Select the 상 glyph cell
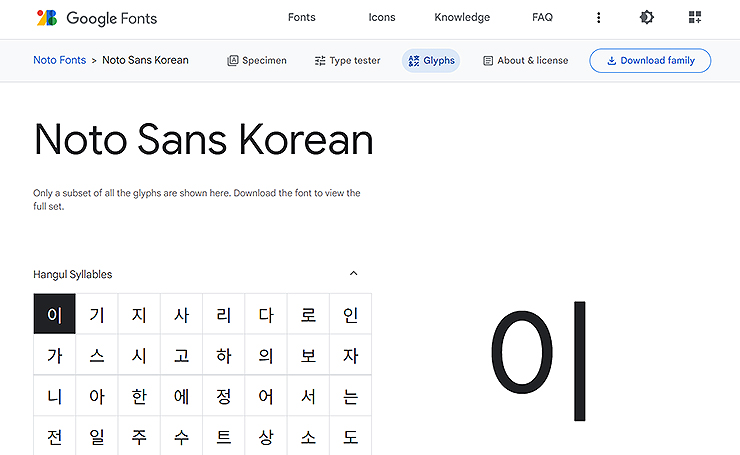This screenshot has width=740, height=455. [x=266, y=436]
